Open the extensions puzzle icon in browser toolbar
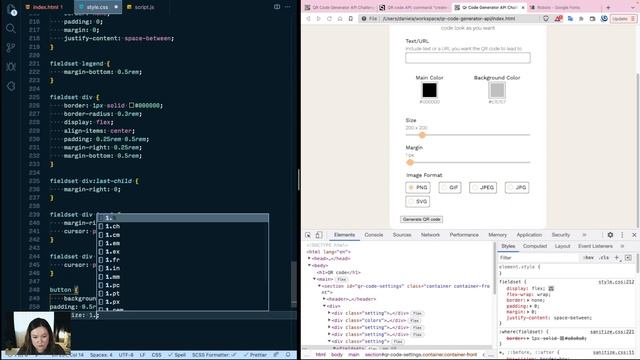This screenshot has width=640, height=360. (581, 19)
